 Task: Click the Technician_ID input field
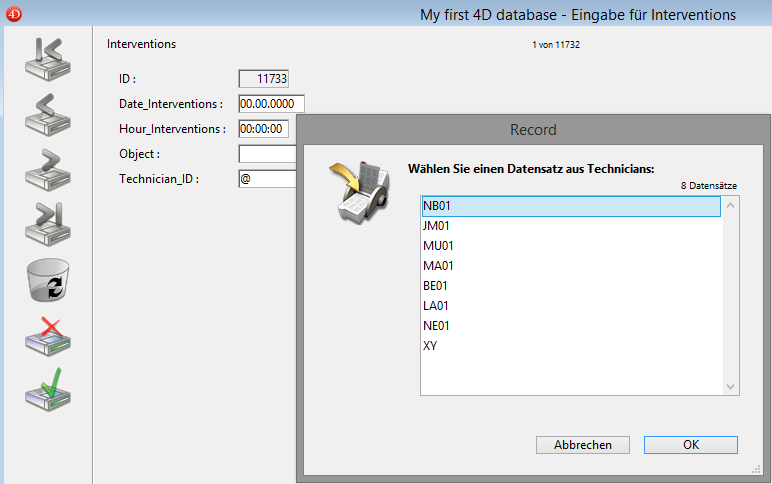point(267,179)
